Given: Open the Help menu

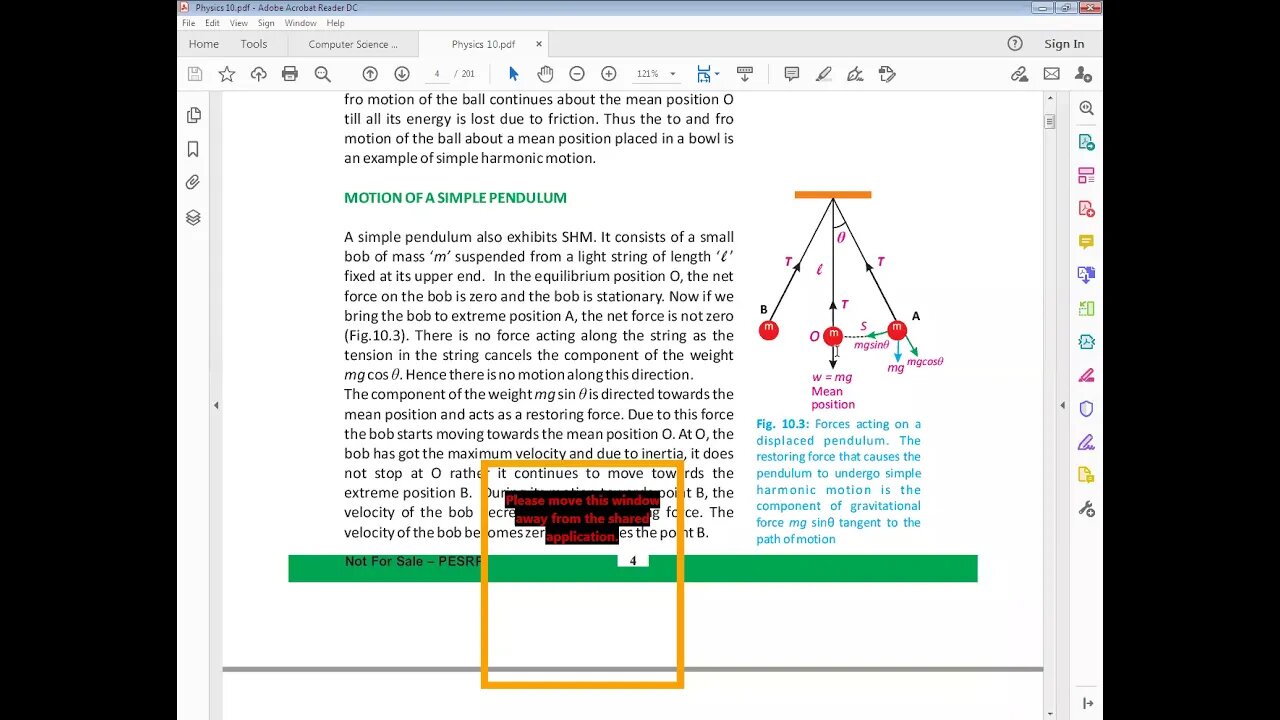Looking at the screenshot, I should (x=336, y=23).
